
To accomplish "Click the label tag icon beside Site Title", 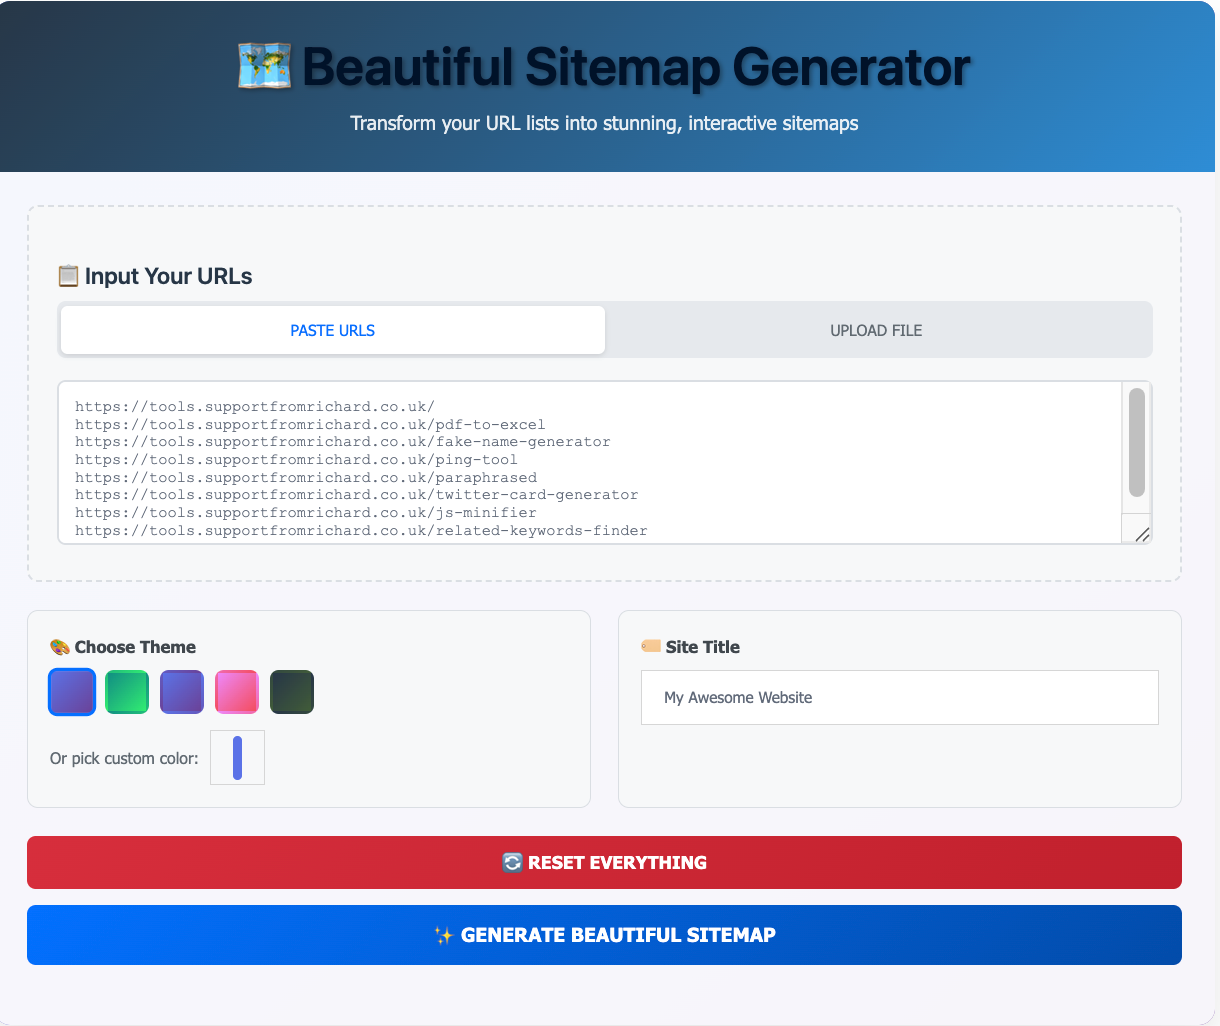I will 650,647.
